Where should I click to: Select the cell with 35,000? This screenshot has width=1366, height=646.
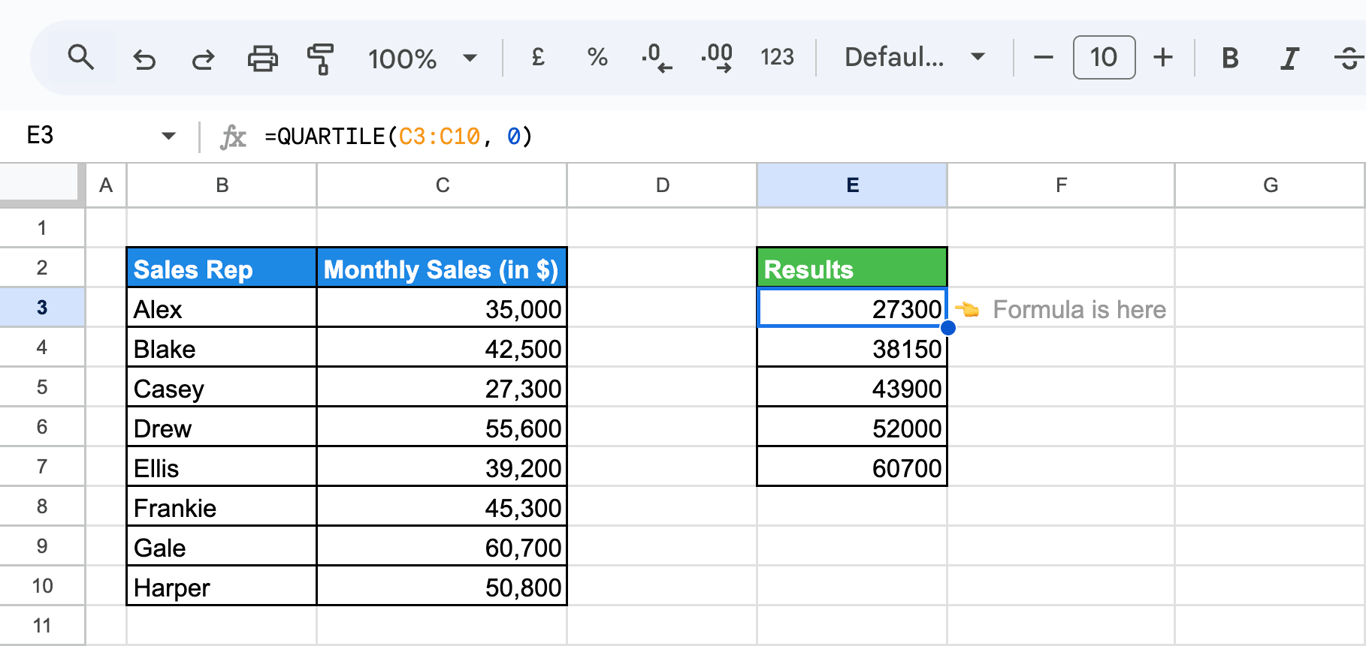[442, 308]
